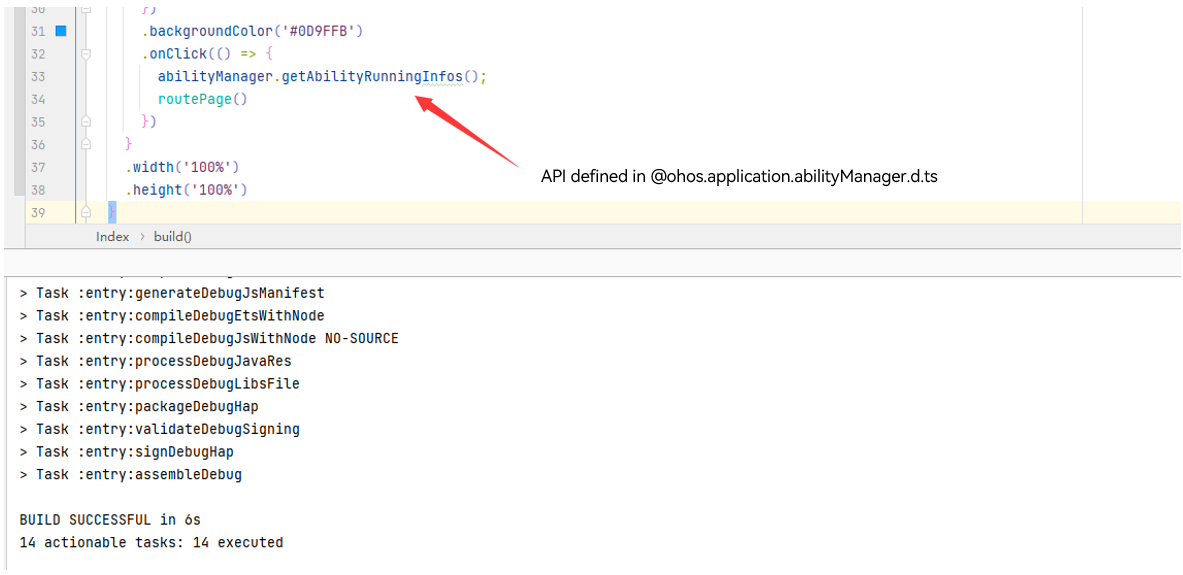The height and width of the screenshot is (575, 1183).
Task: Click the '#0D9FFB' color string
Action: (x=317, y=31)
